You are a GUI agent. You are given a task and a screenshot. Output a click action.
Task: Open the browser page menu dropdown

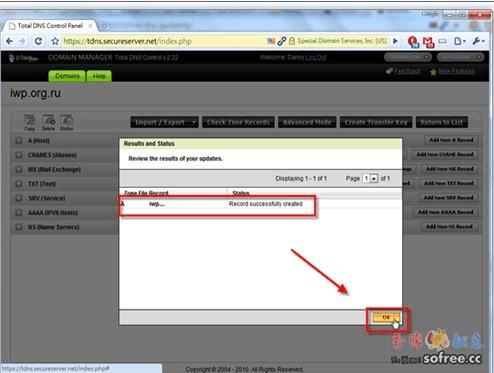point(460,41)
